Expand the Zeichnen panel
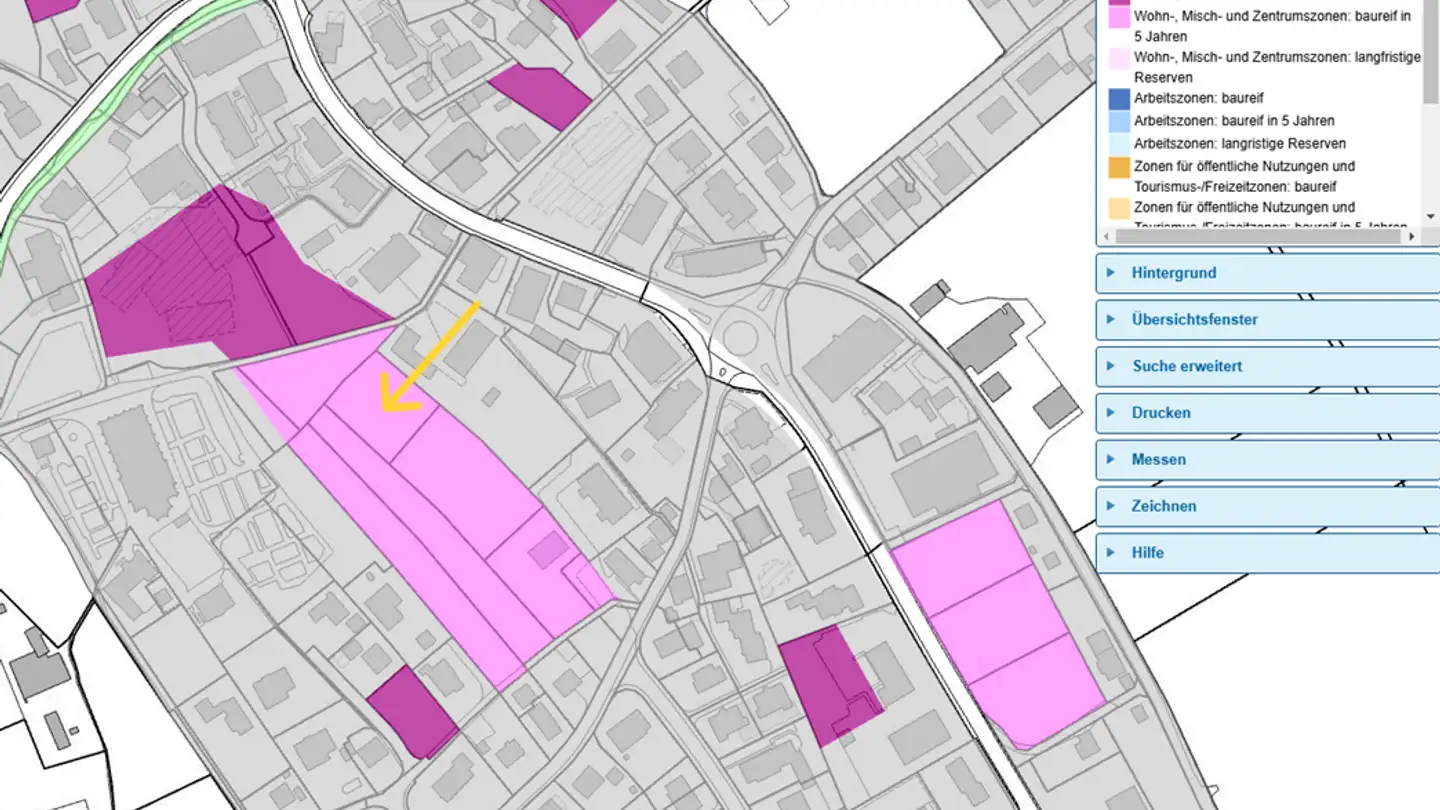The height and width of the screenshot is (810, 1440). [x=1163, y=506]
